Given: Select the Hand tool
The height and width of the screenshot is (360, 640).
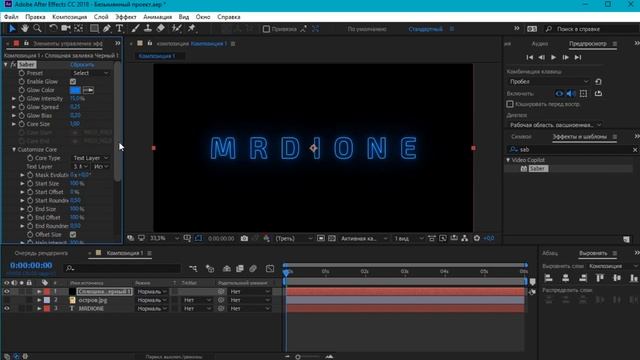Looking at the screenshot, I should [x=25, y=29].
